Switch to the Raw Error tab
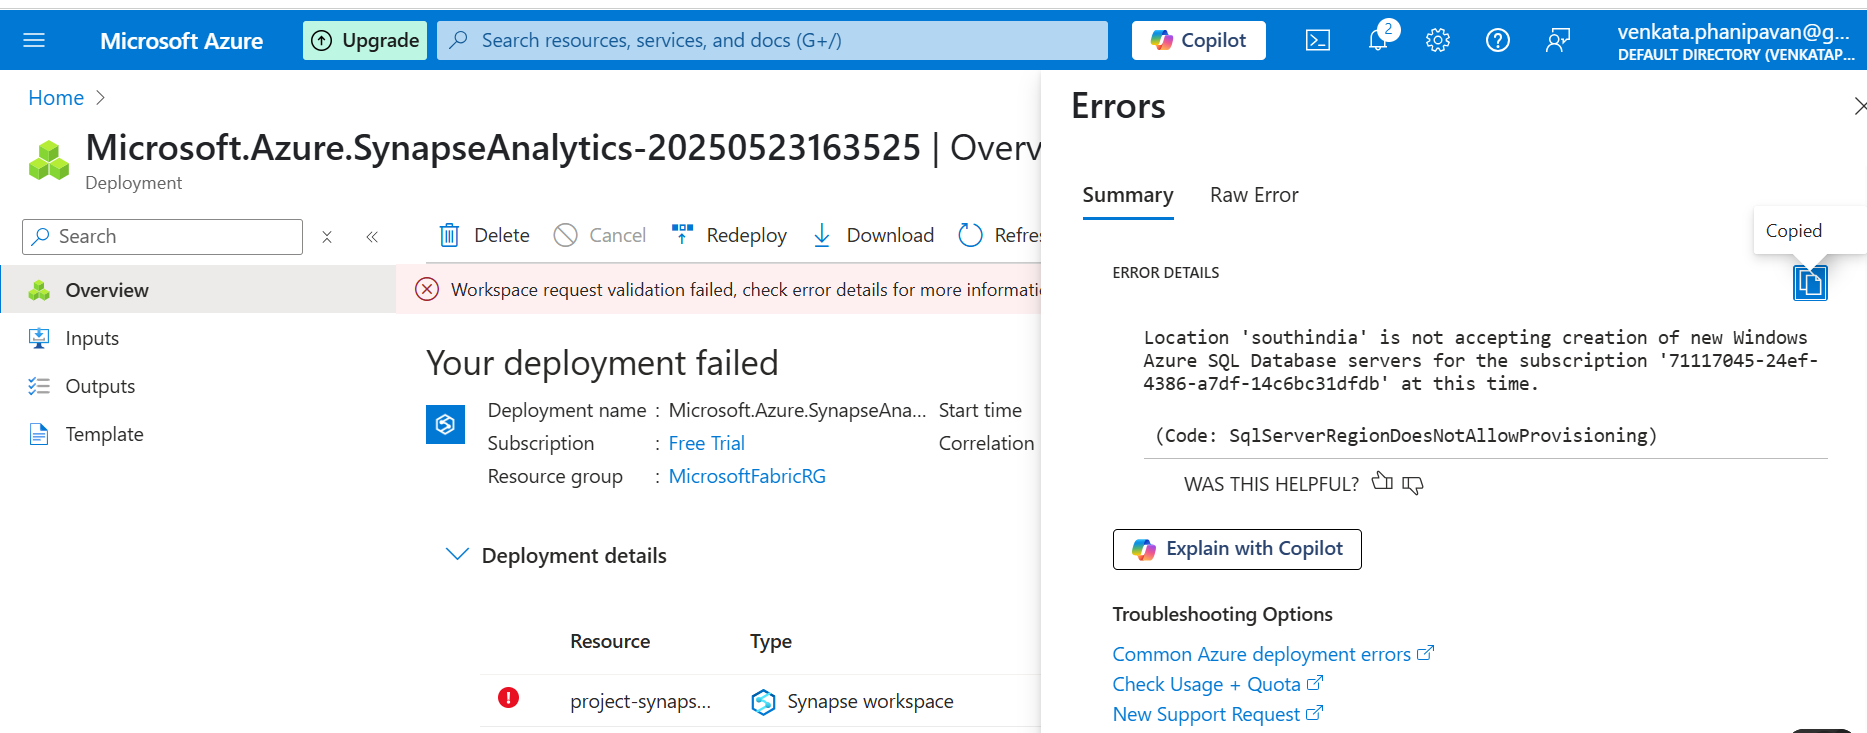Viewport: 1867px width, 733px height. (1254, 195)
